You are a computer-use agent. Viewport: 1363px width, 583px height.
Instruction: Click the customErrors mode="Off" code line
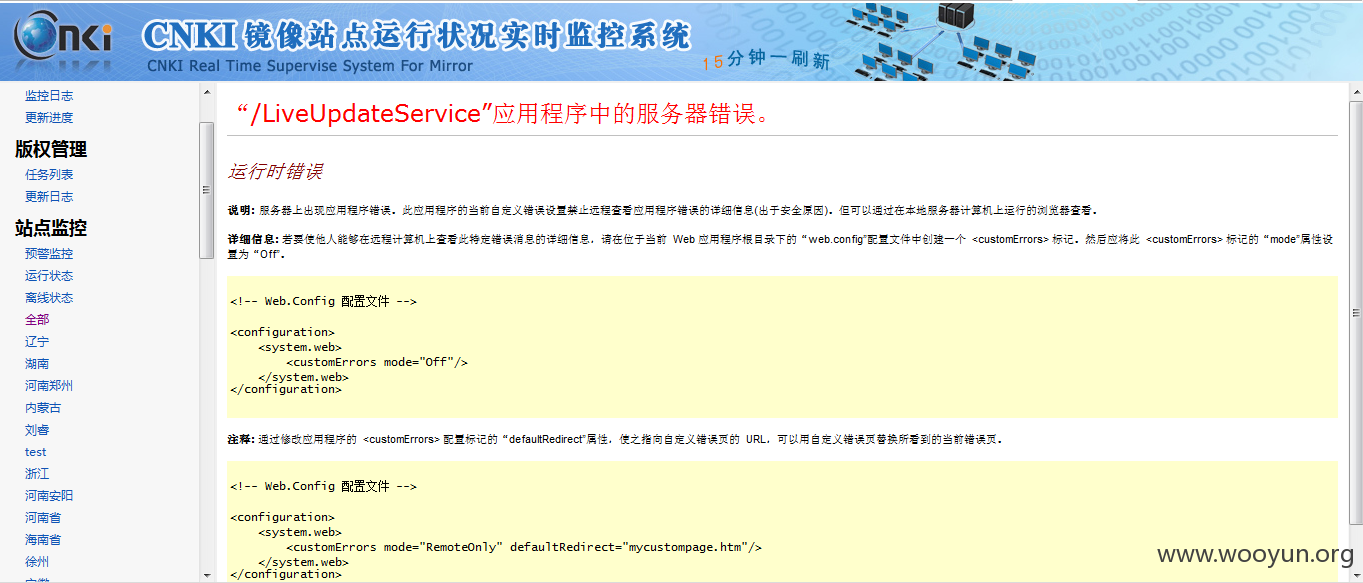(377, 362)
